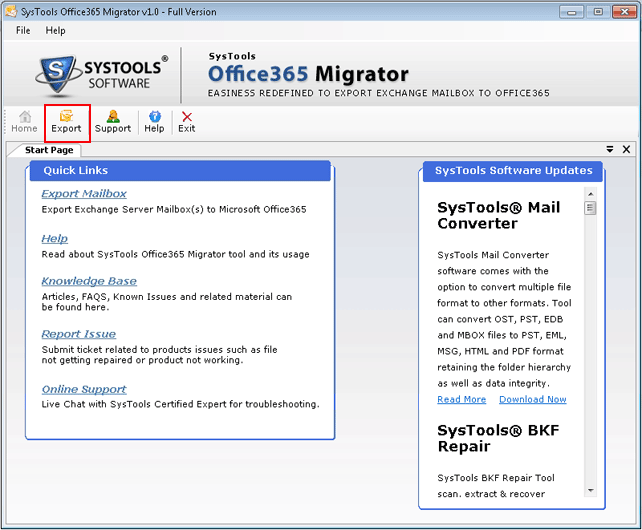Open the Report Issue link

point(79,334)
